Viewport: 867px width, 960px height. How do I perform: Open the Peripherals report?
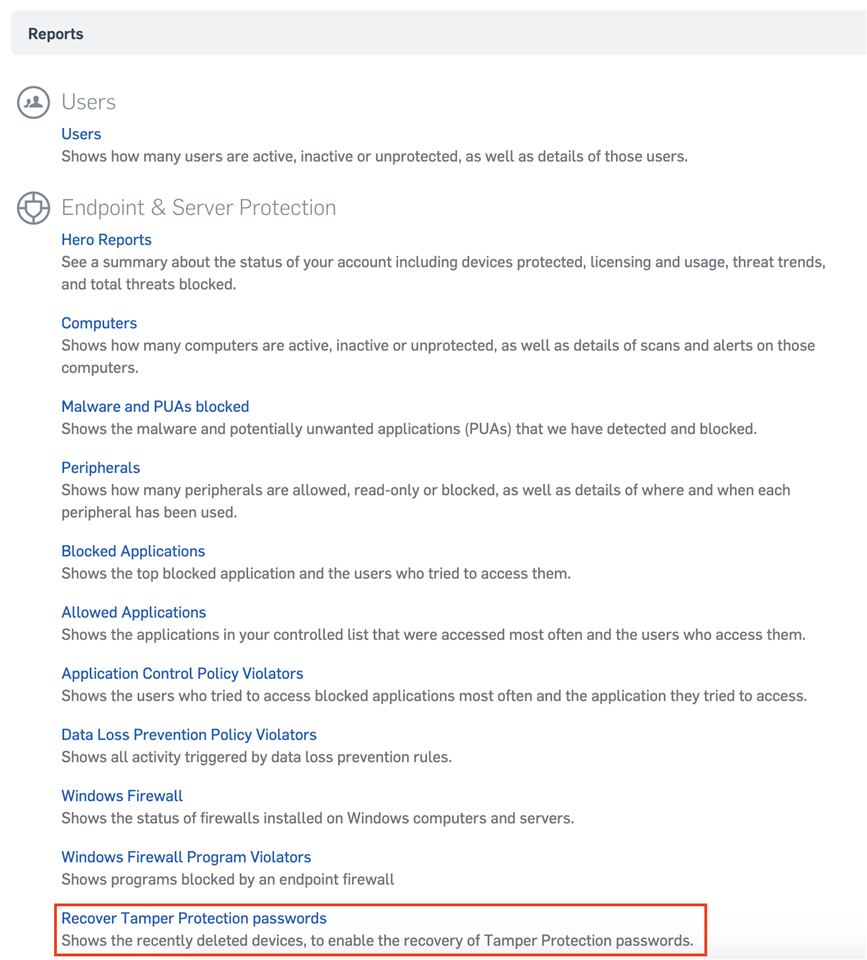click(100, 468)
